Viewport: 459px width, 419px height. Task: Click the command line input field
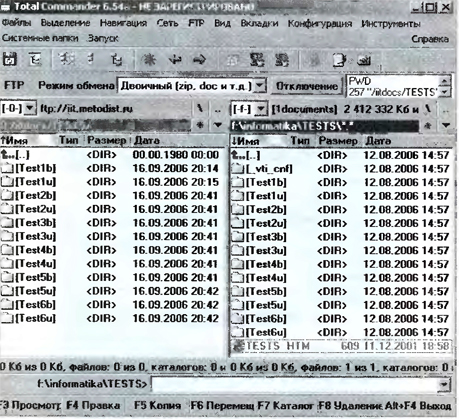click(295, 385)
